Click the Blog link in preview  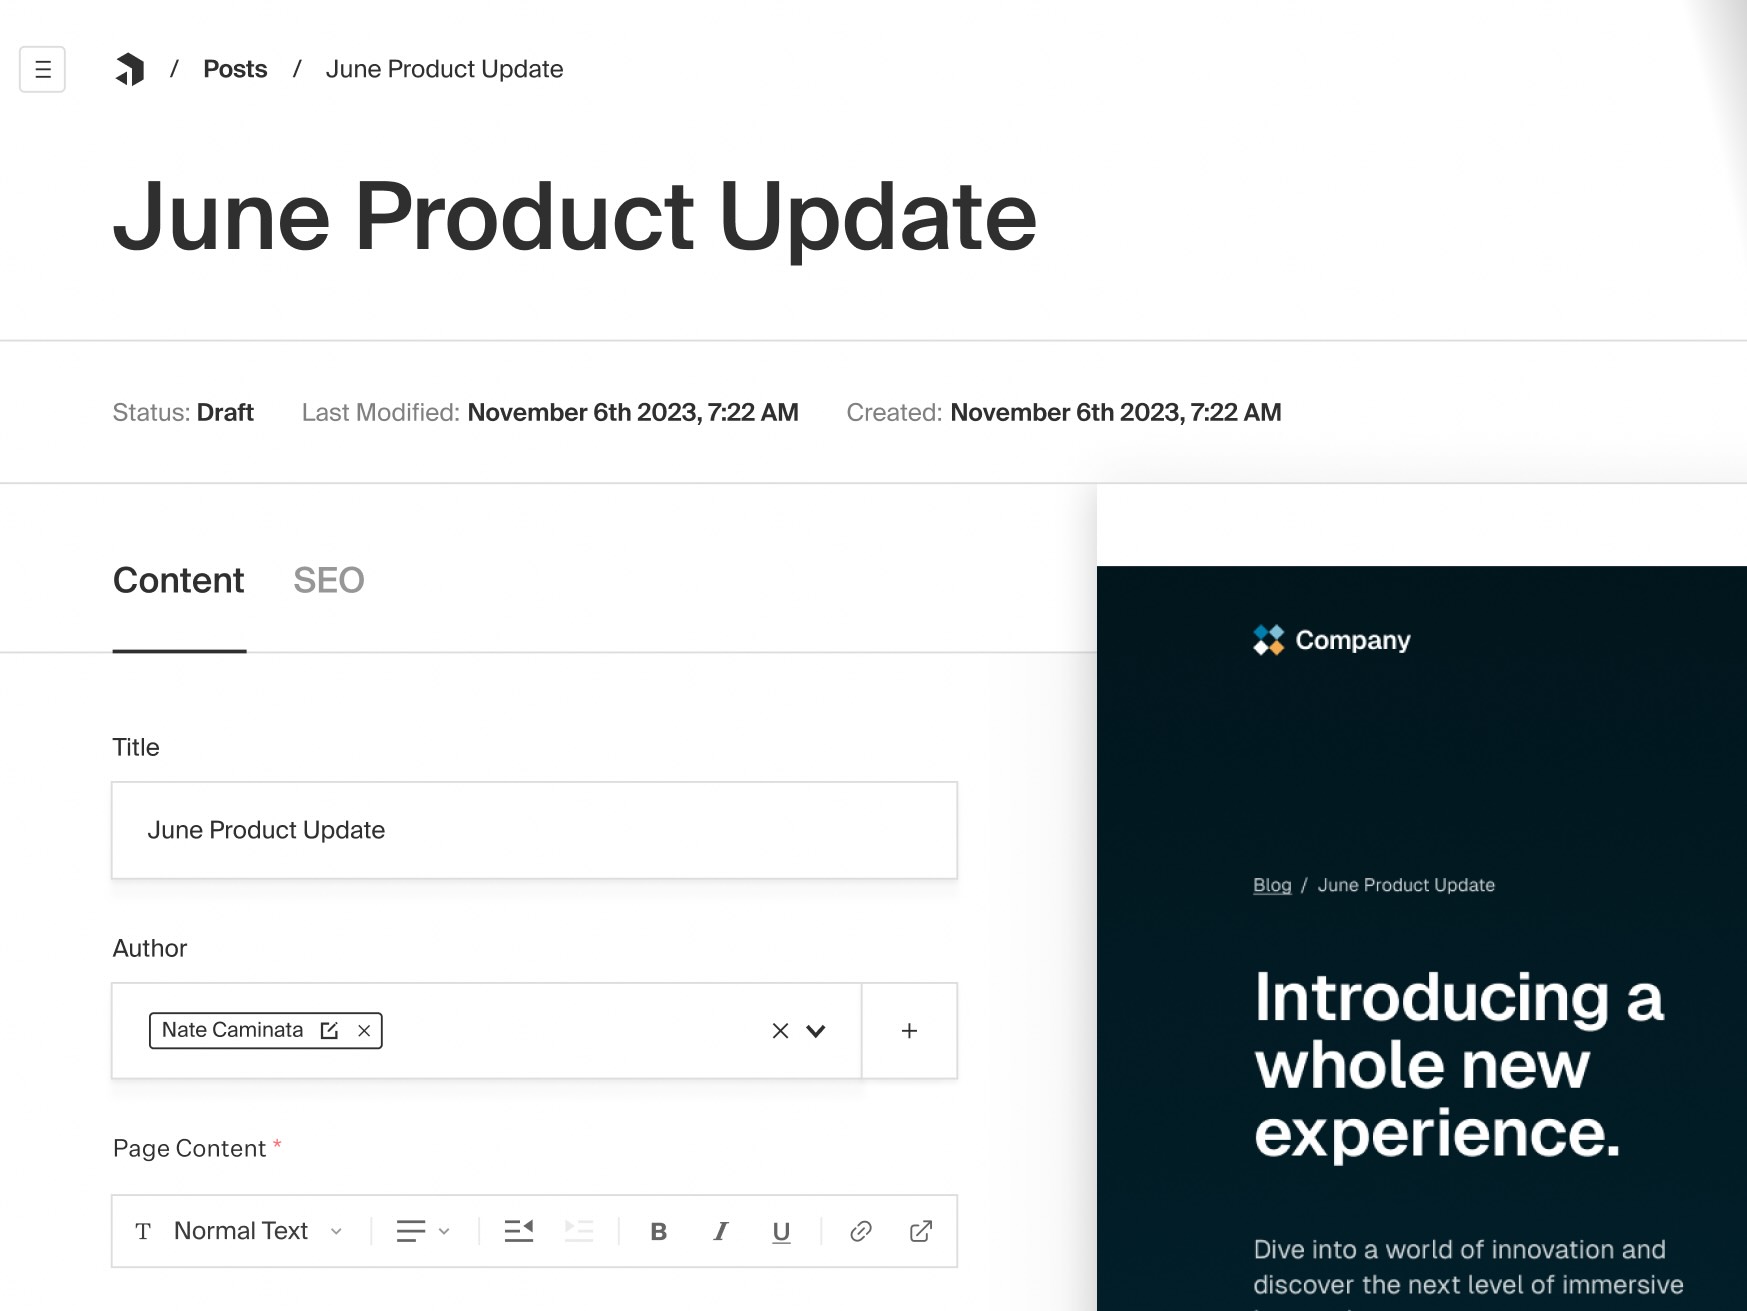pos(1271,885)
